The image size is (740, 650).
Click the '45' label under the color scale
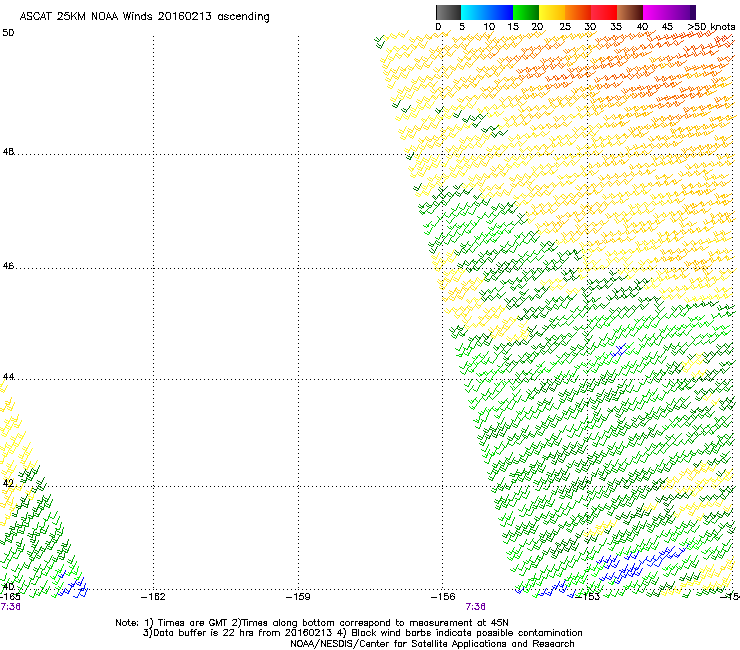(x=667, y=27)
